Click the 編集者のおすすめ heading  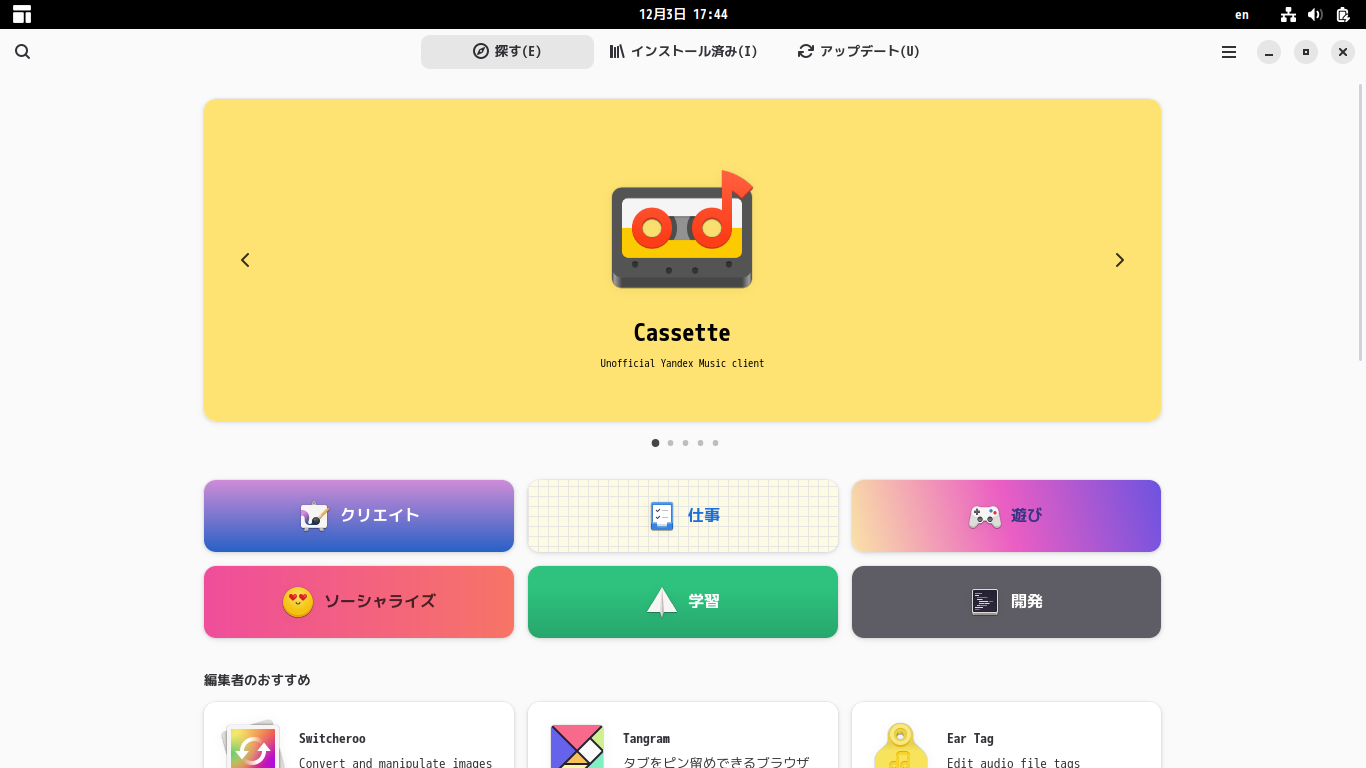coord(257,680)
